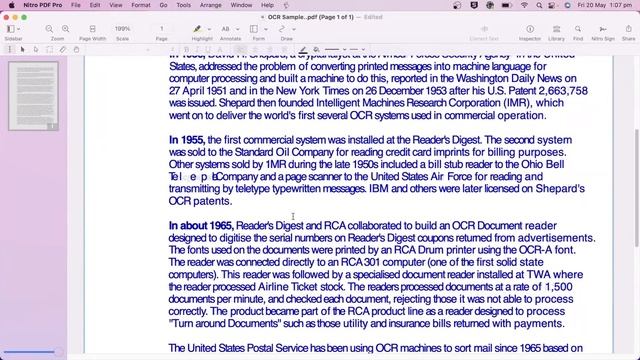Click the bold text "In 1955,"
The height and width of the screenshot is (360, 640).
click(x=187, y=140)
